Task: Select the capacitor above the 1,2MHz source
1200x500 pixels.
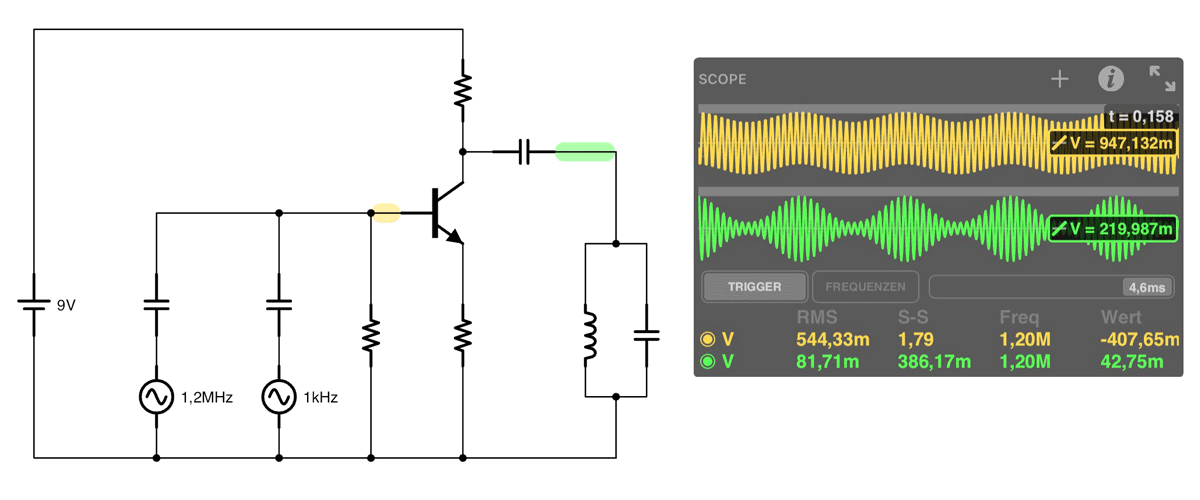Action: point(157,304)
